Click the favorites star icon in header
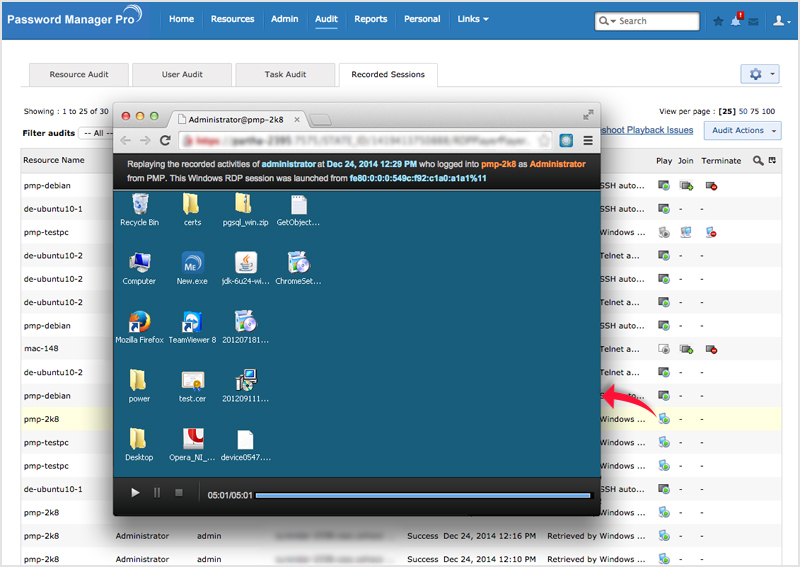Viewport: 800px width, 567px height. [718, 21]
